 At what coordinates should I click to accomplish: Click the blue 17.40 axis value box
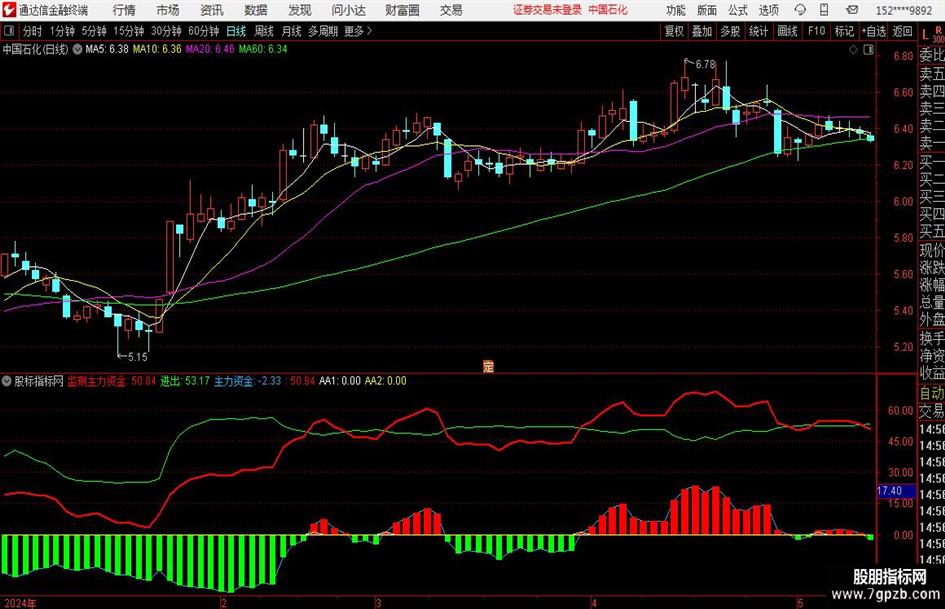click(897, 491)
